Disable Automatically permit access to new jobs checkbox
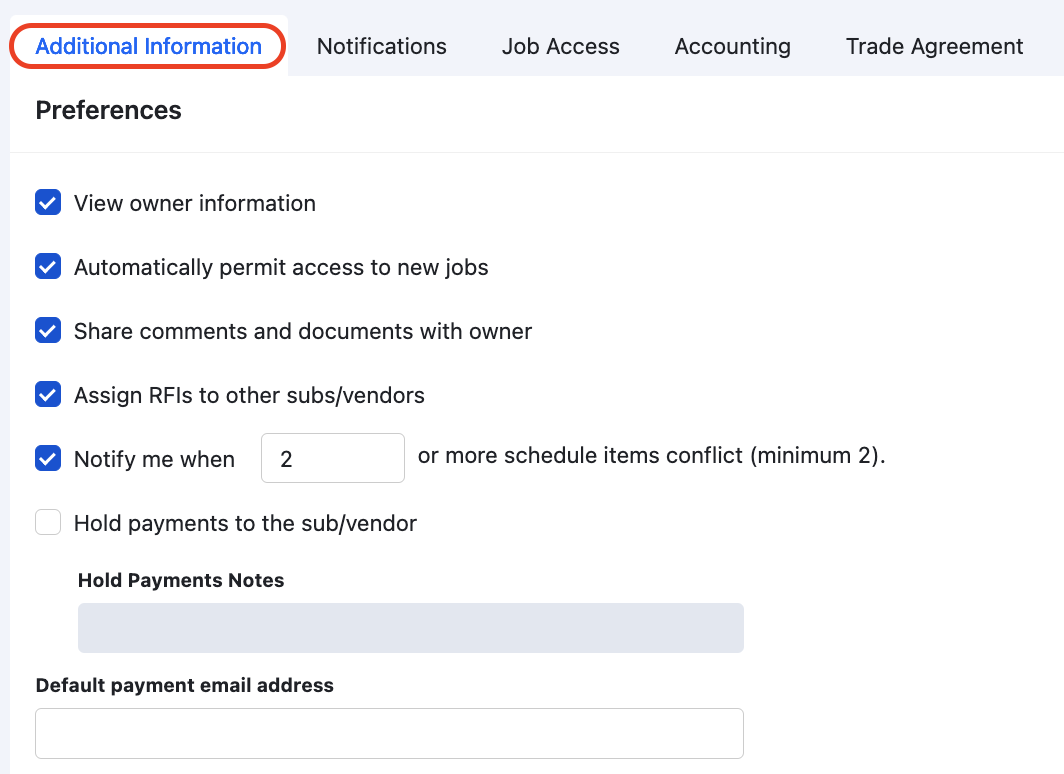The height and width of the screenshot is (774, 1064). click(48, 267)
